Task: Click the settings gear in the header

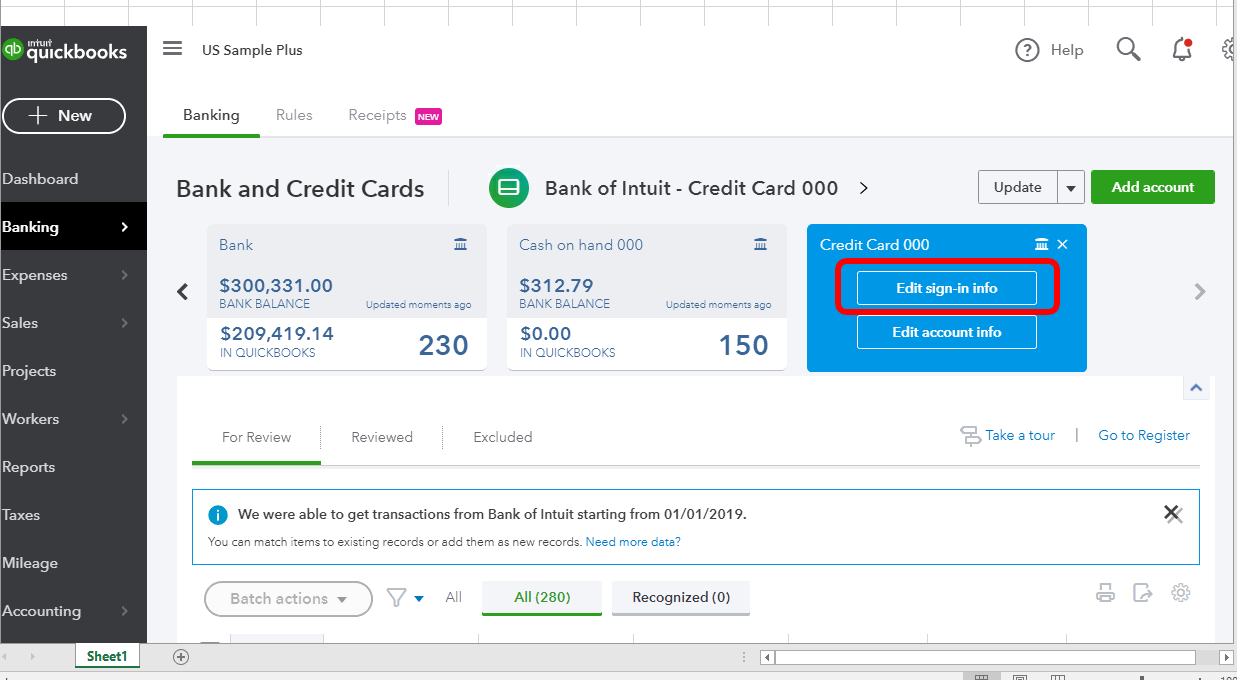Action: click(1228, 49)
